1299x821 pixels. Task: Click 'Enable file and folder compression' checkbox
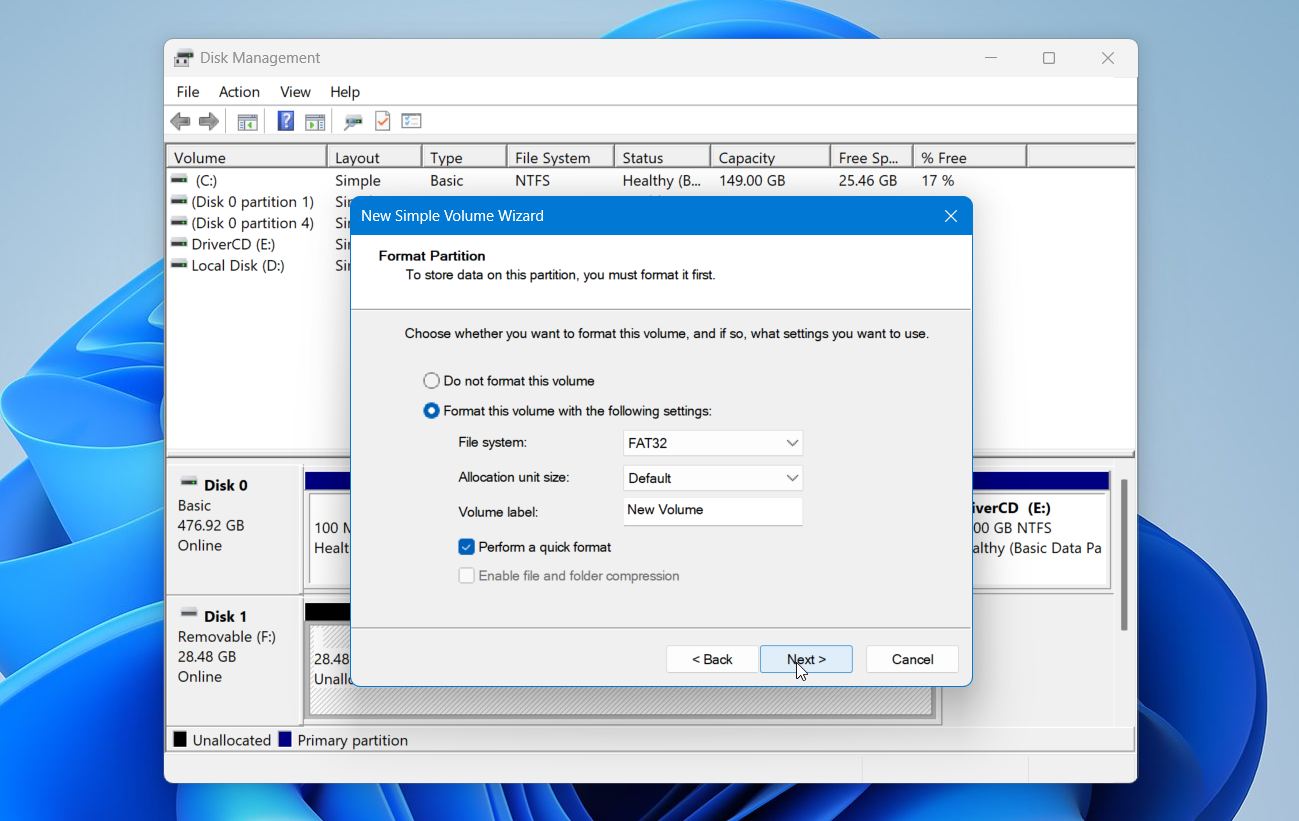tap(466, 576)
